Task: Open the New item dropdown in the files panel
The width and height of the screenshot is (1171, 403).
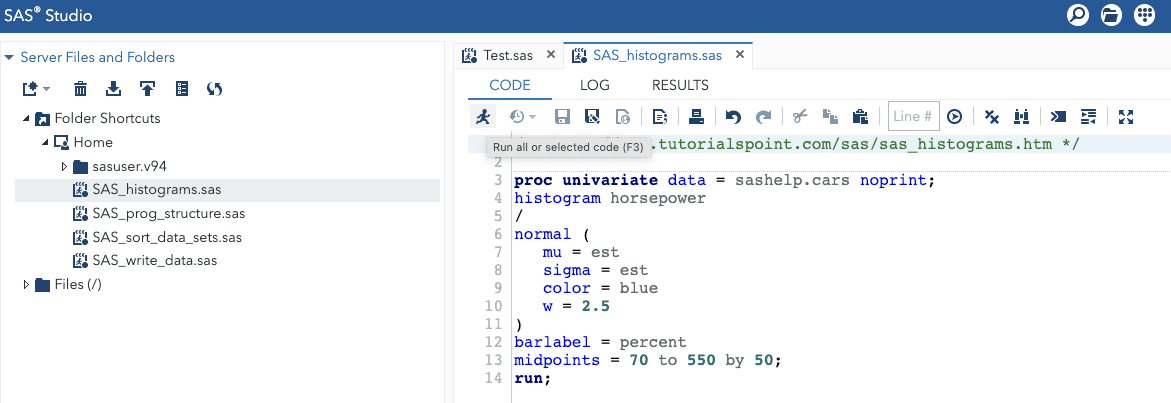Action: (x=36, y=89)
